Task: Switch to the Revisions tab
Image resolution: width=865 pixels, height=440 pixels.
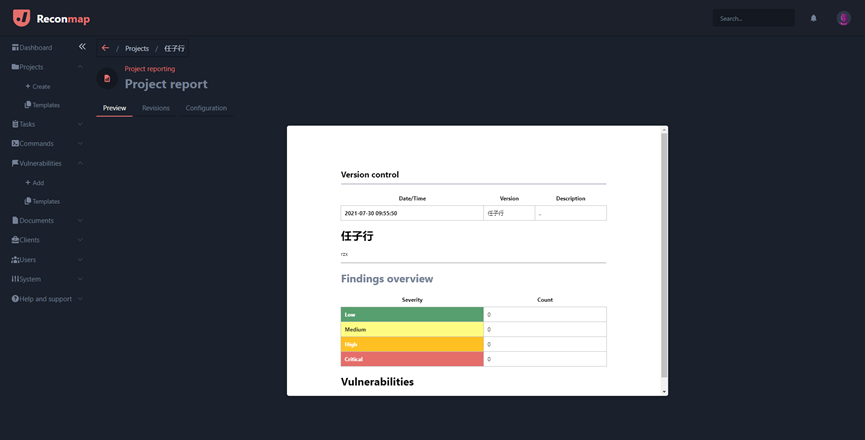Action: tap(156, 108)
